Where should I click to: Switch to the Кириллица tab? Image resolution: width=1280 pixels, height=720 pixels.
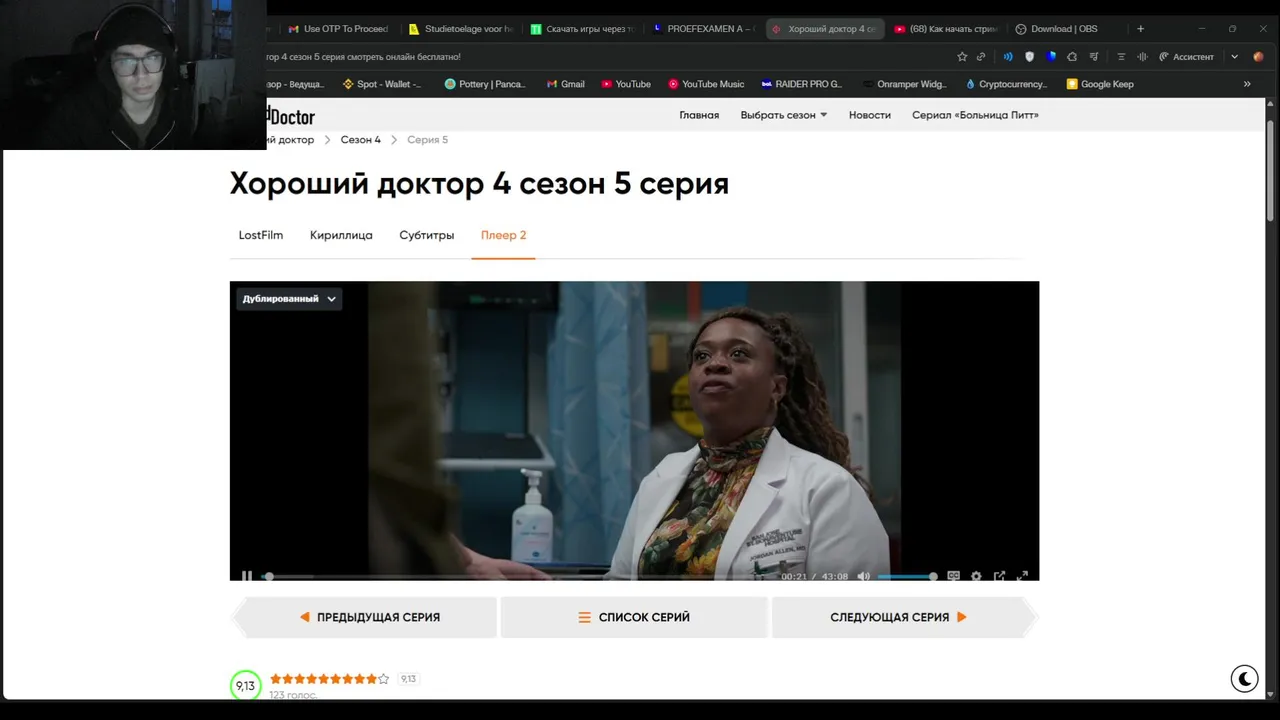[341, 235]
